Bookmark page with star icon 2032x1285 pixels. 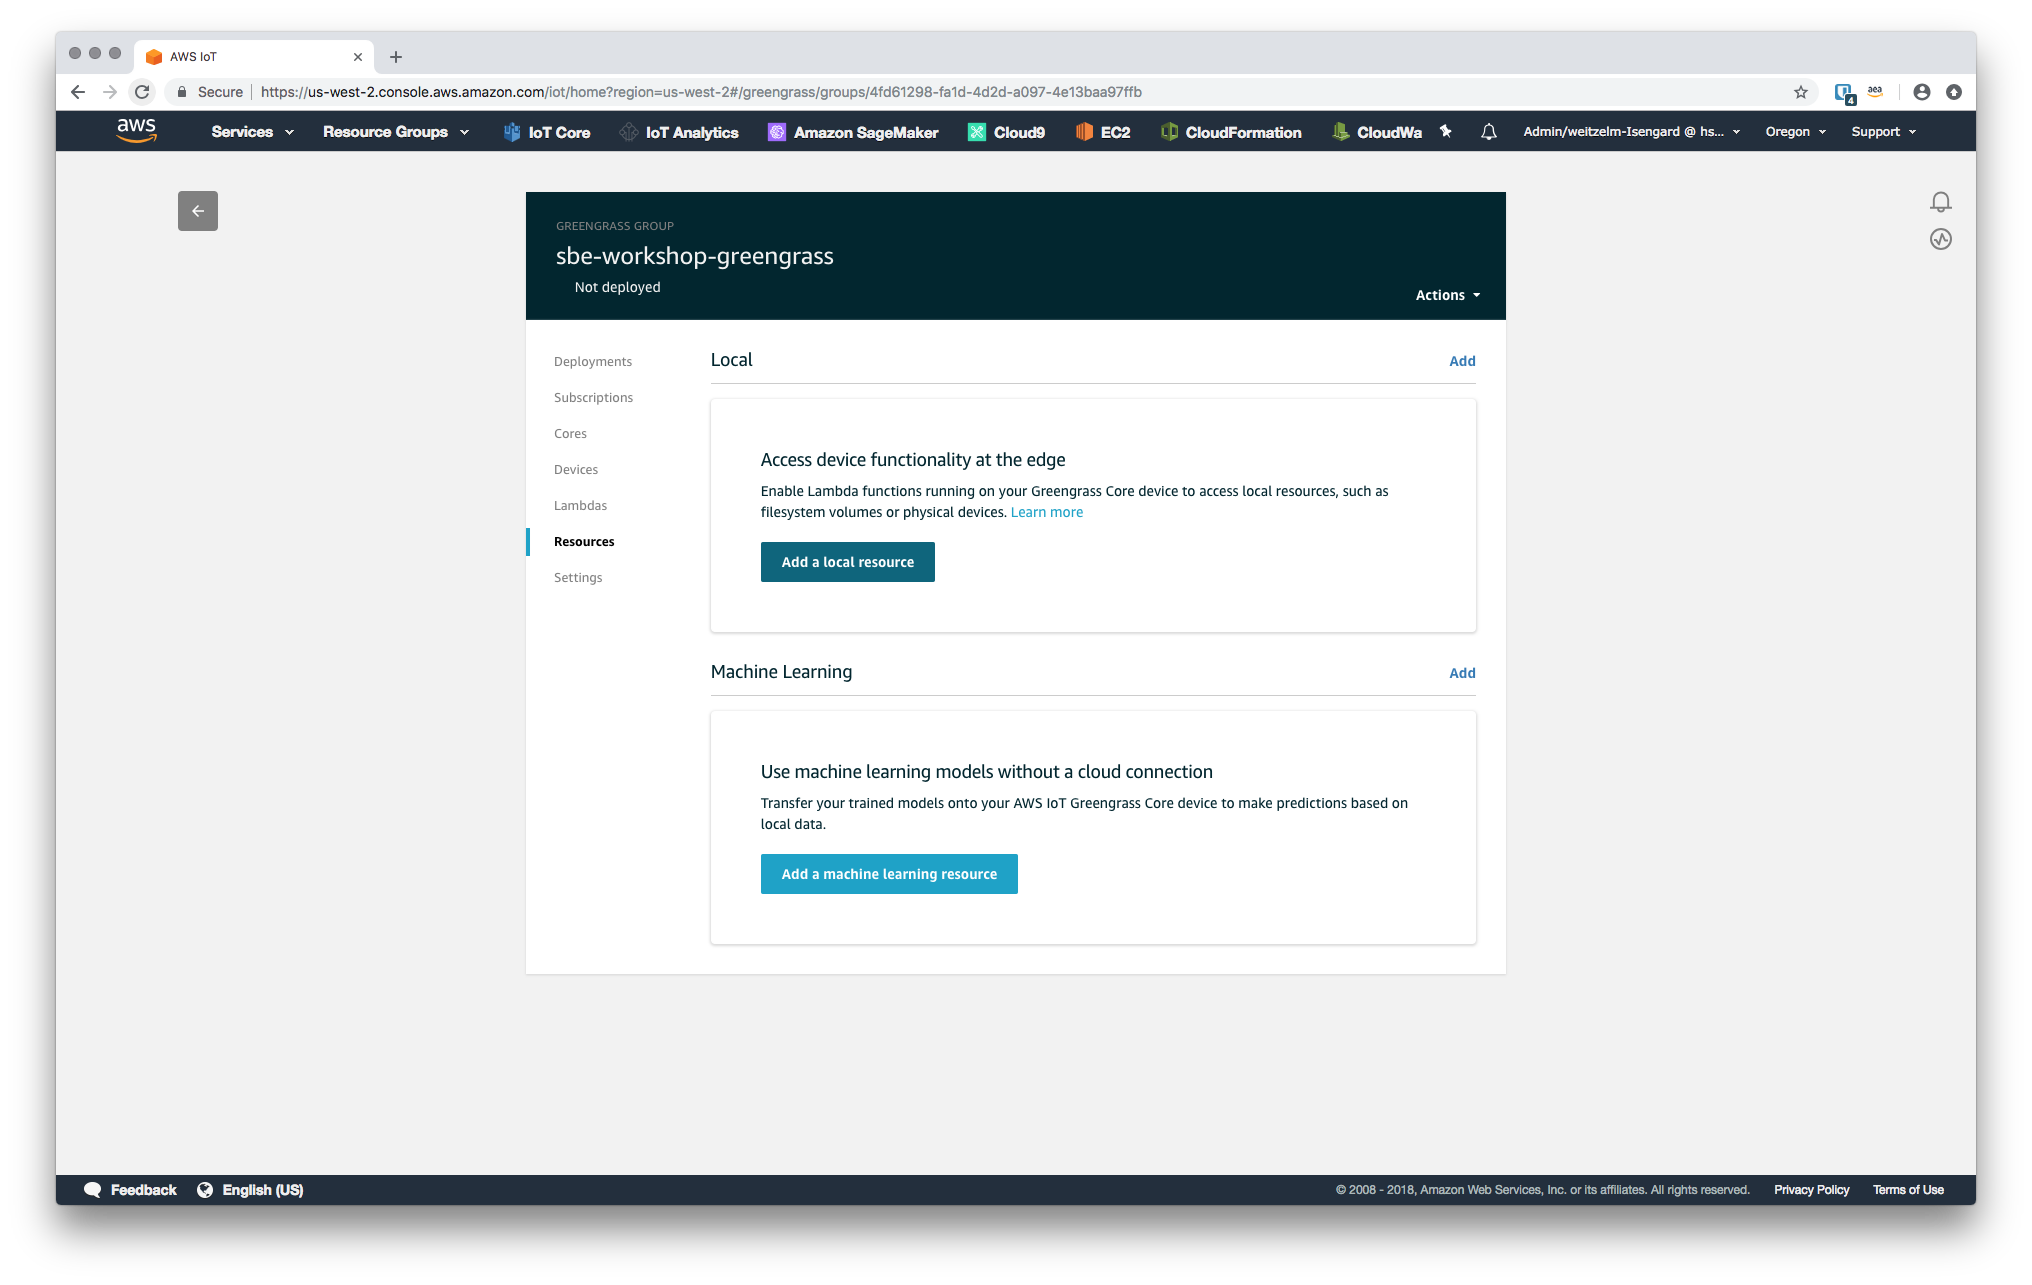click(x=1801, y=92)
